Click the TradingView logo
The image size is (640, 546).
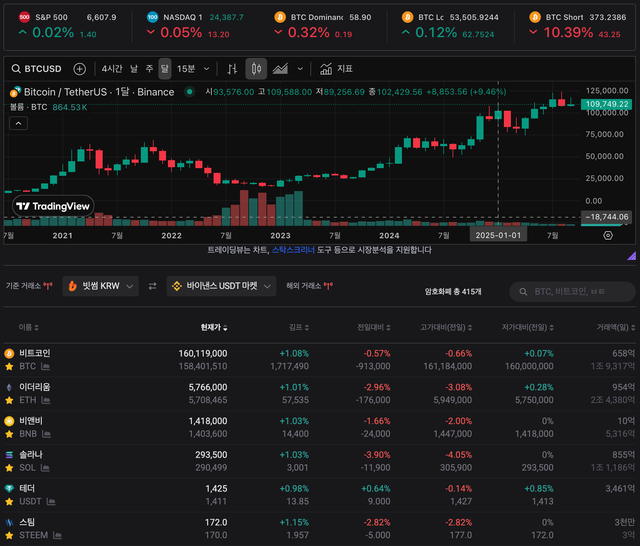[52, 206]
